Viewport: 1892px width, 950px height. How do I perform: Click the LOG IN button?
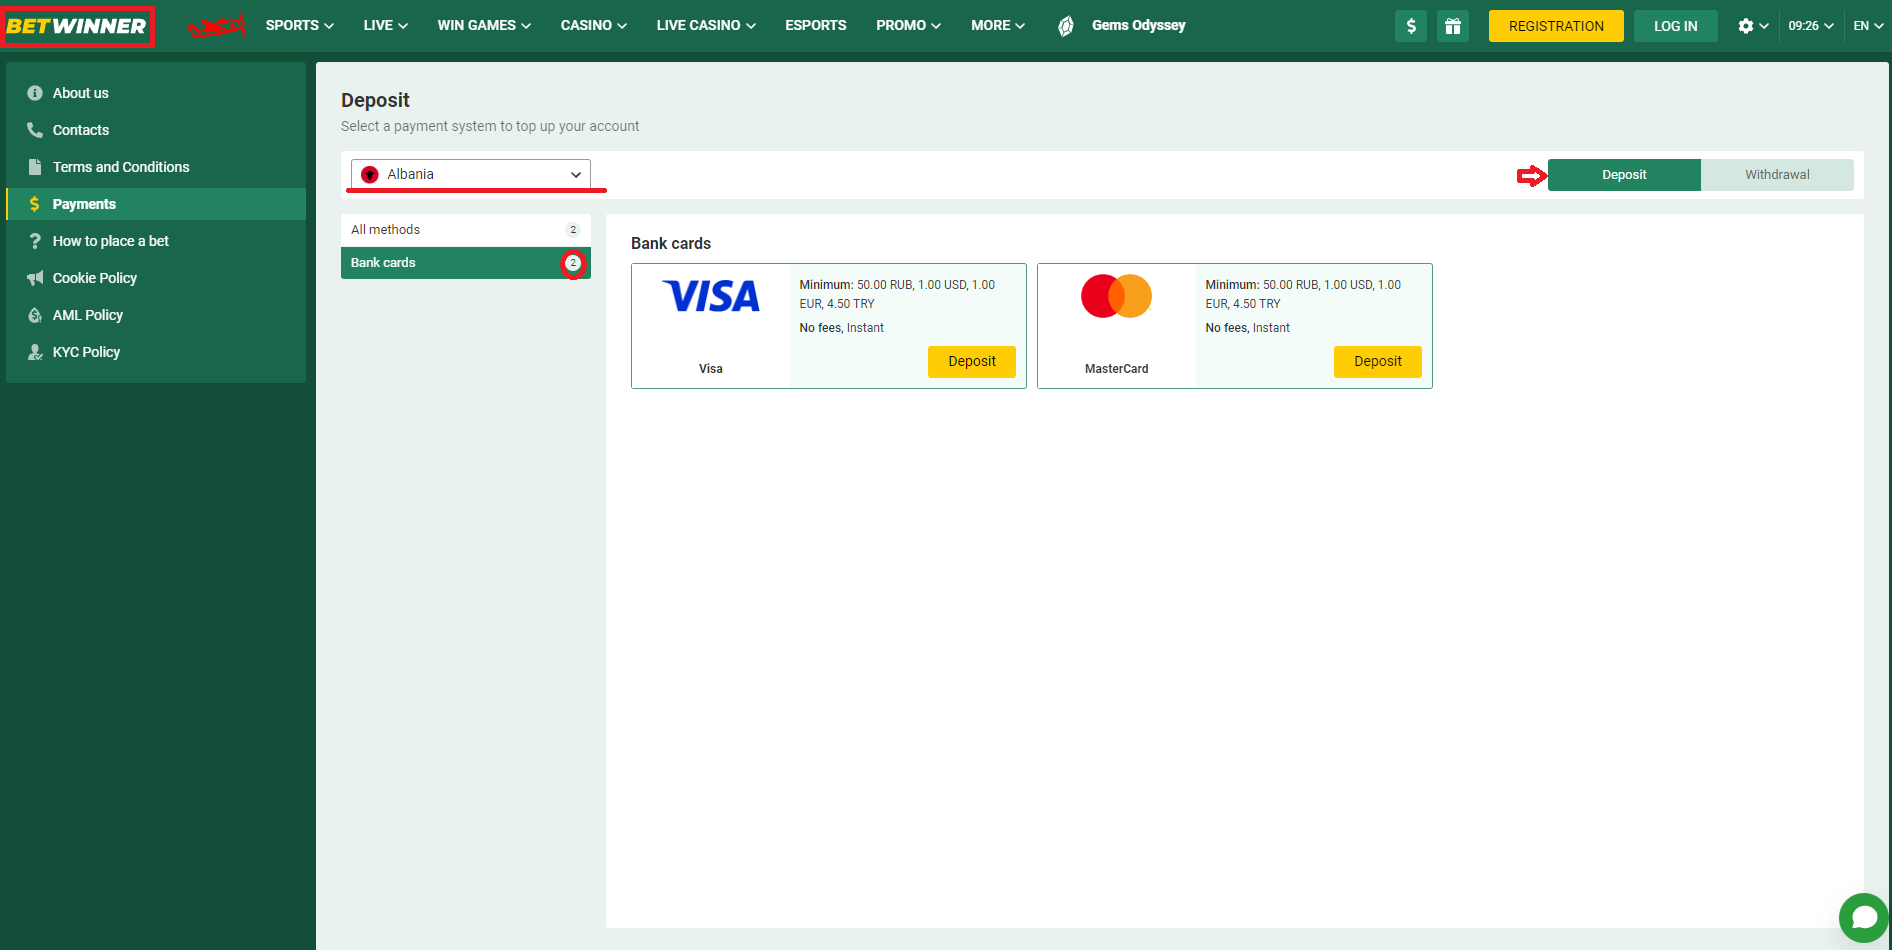[x=1675, y=26]
